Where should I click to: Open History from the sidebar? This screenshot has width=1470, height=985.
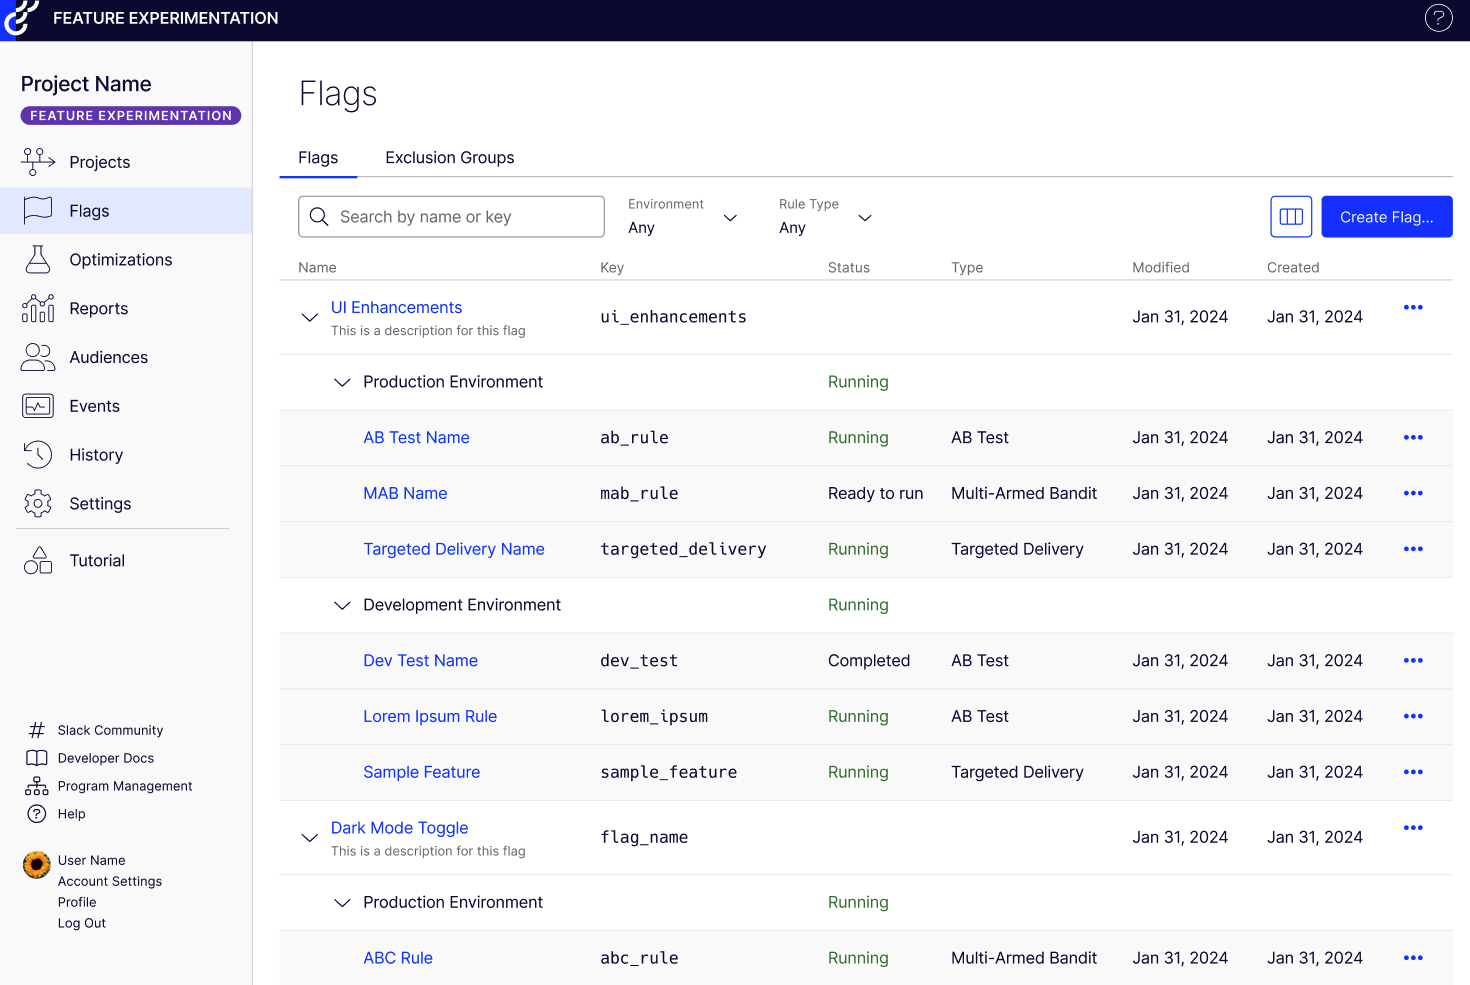[x=96, y=454]
